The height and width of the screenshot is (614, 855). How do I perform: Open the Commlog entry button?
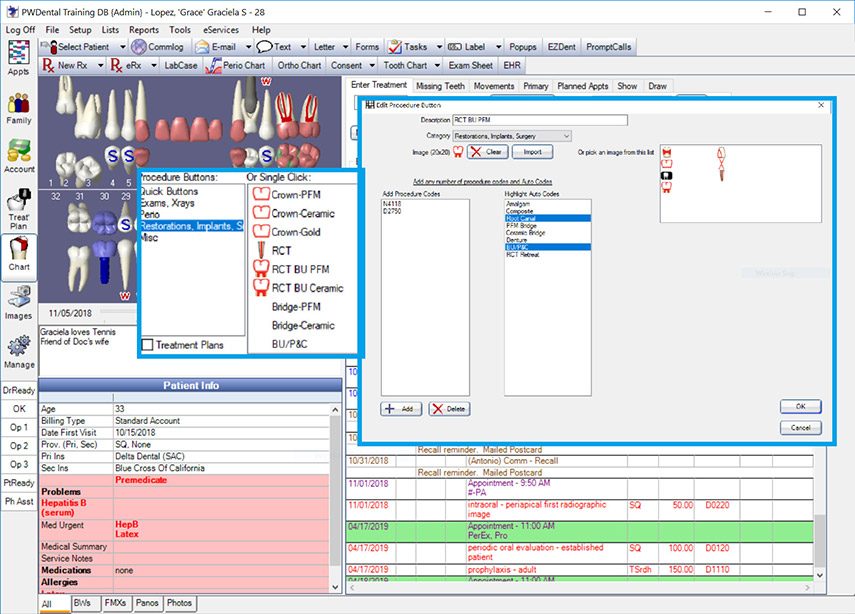pos(157,47)
